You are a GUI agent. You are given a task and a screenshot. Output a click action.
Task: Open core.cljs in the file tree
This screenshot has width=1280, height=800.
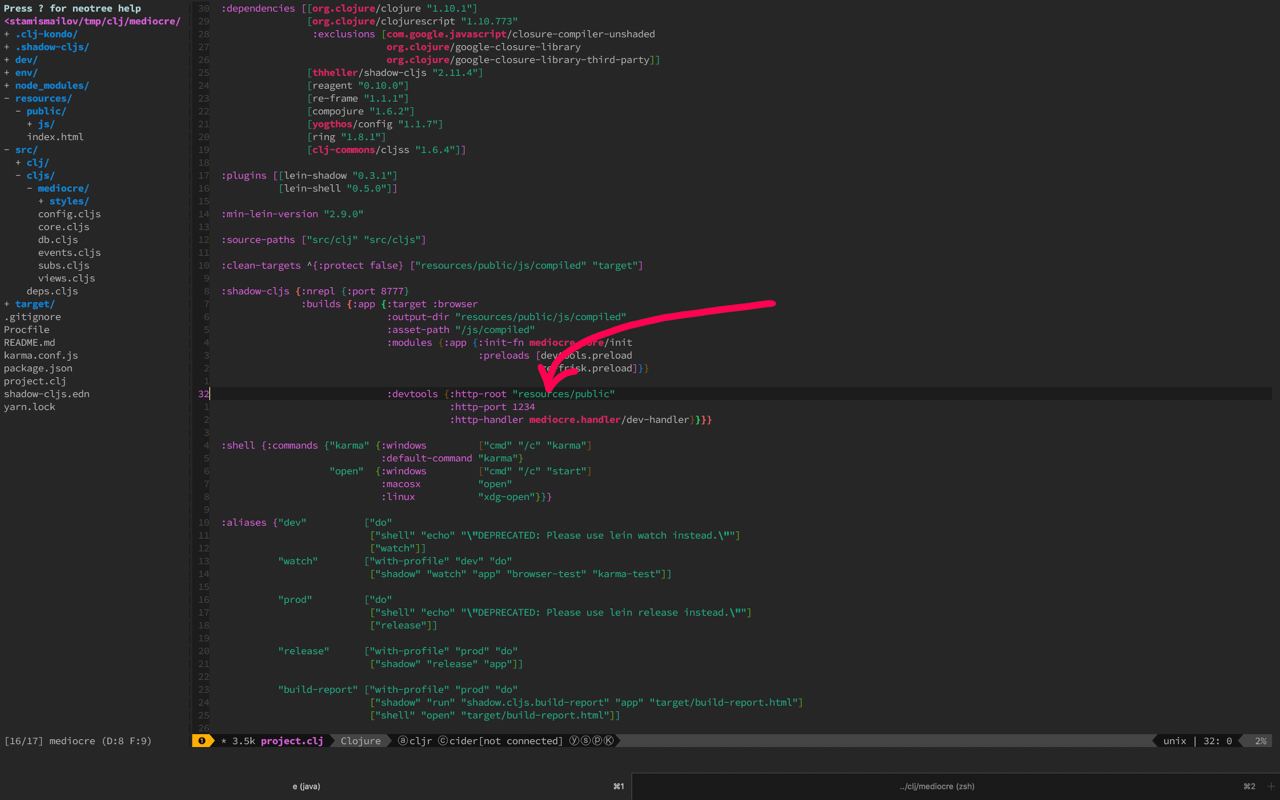tap(63, 227)
